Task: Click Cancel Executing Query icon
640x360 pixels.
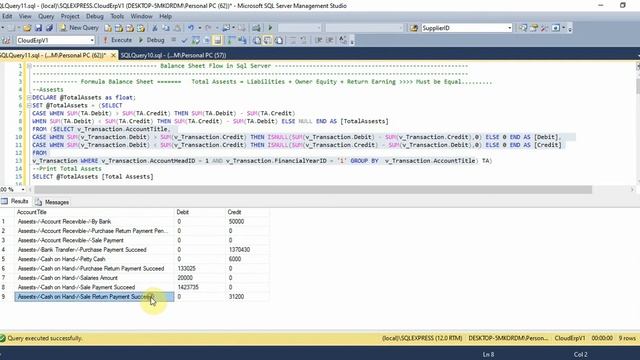Action: click(173, 40)
